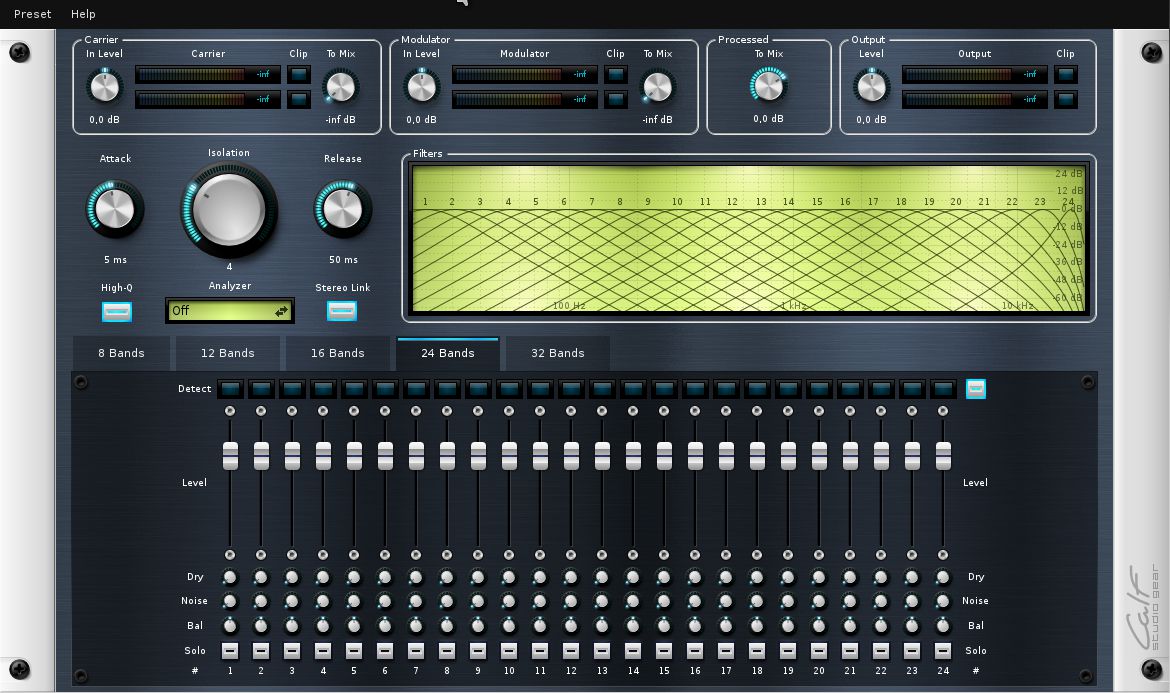Click the Processed To Mix knob
Screen dimensions: 1170x693
(768, 86)
